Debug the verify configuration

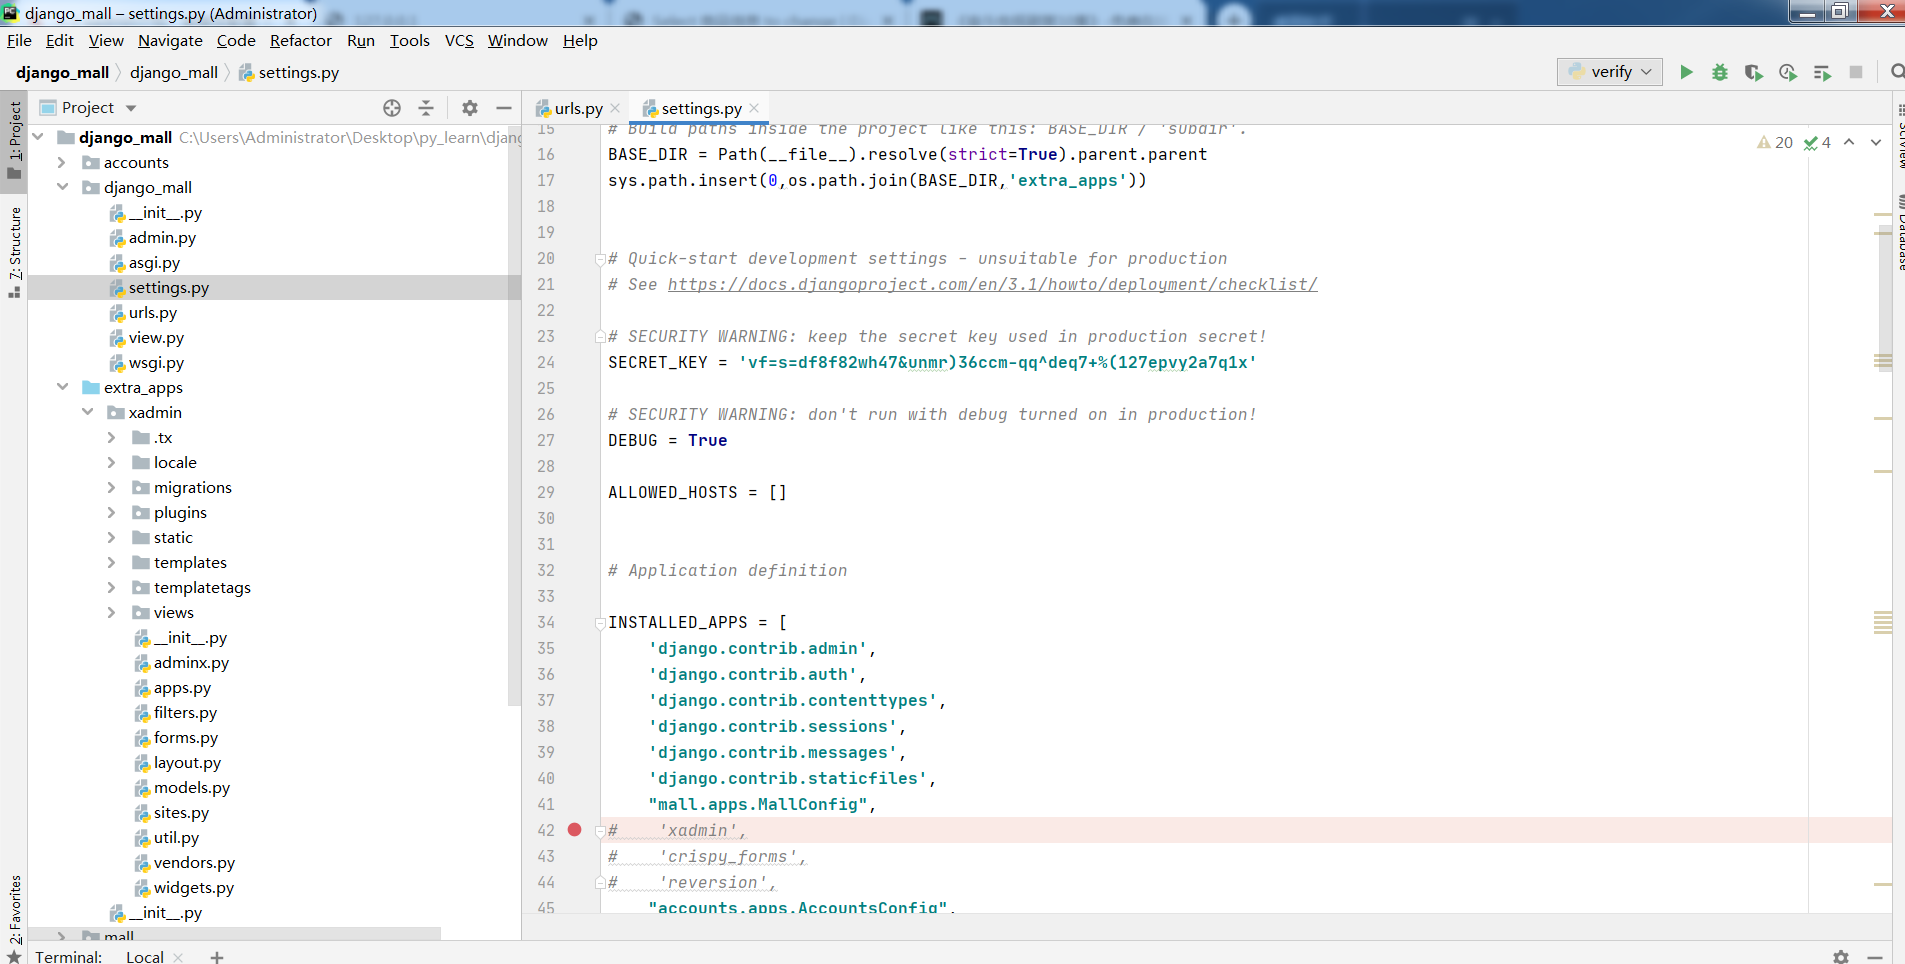click(1720, 72)
